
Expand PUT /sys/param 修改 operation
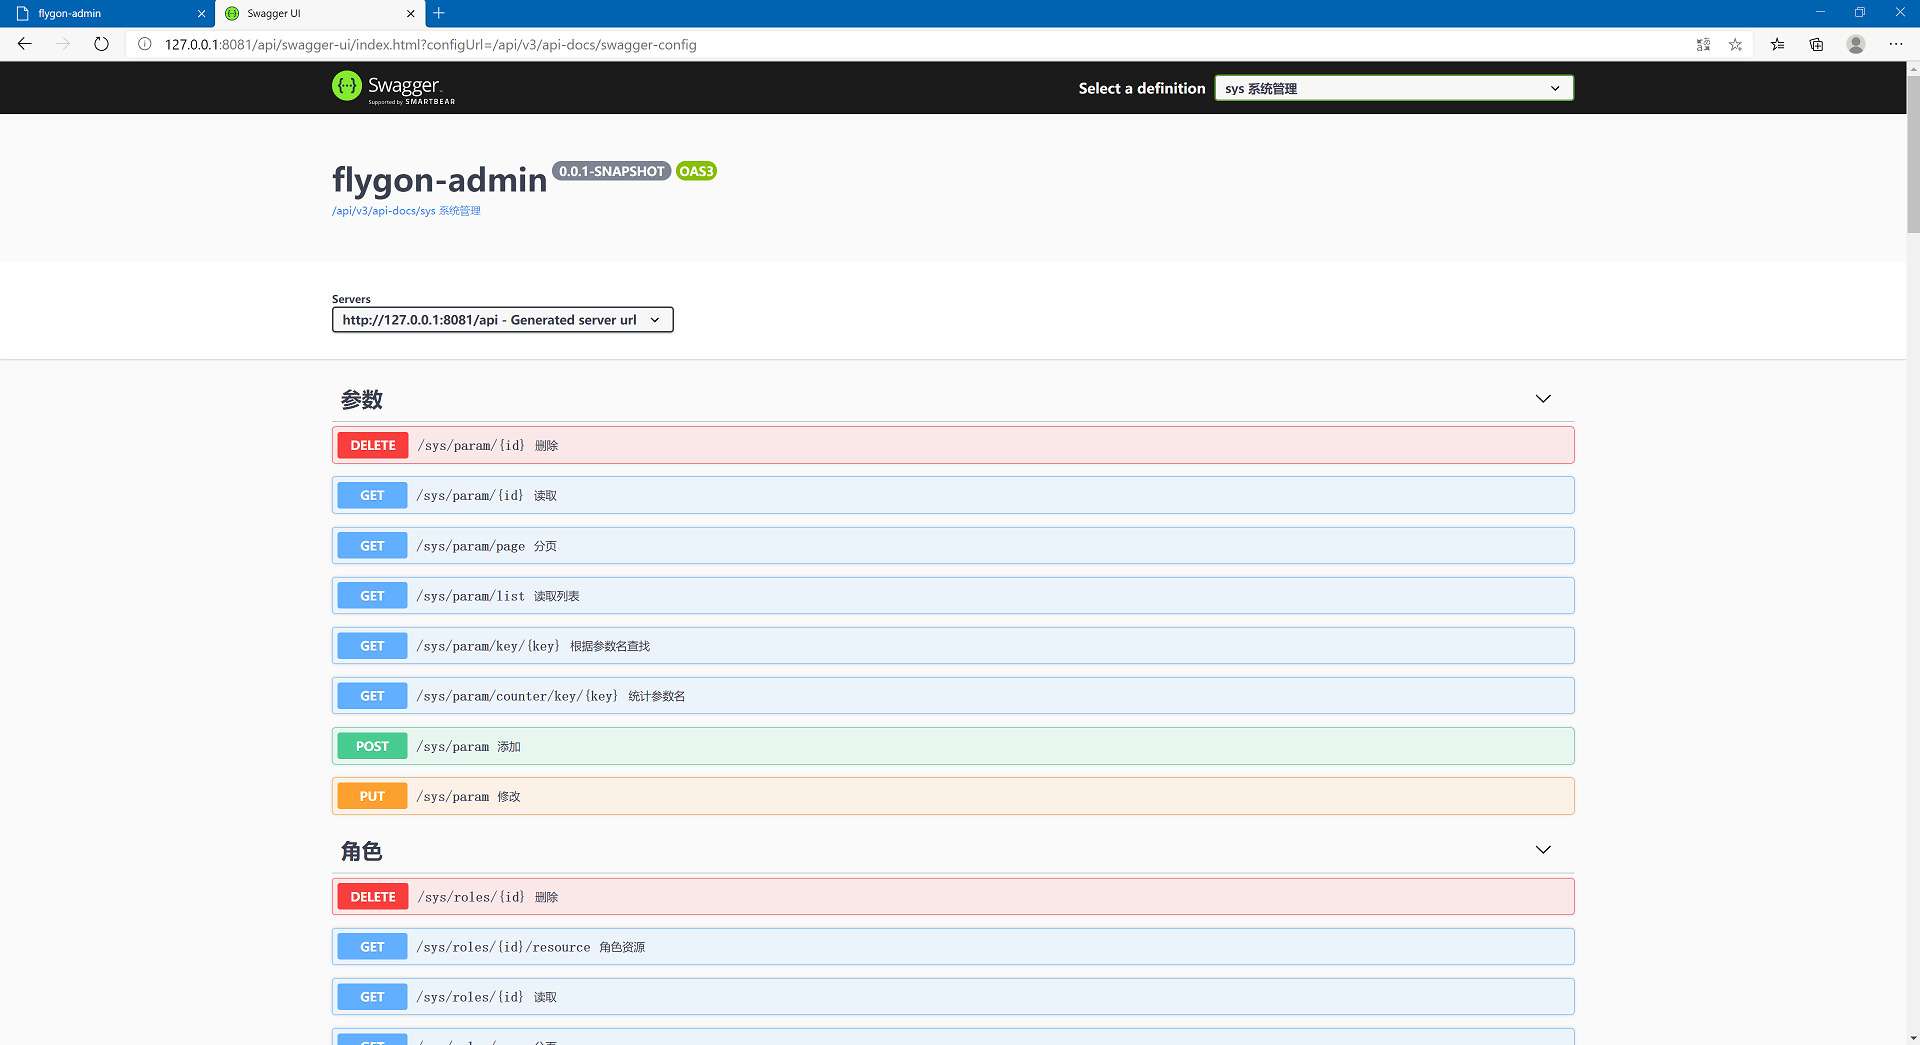click(953, 796)
